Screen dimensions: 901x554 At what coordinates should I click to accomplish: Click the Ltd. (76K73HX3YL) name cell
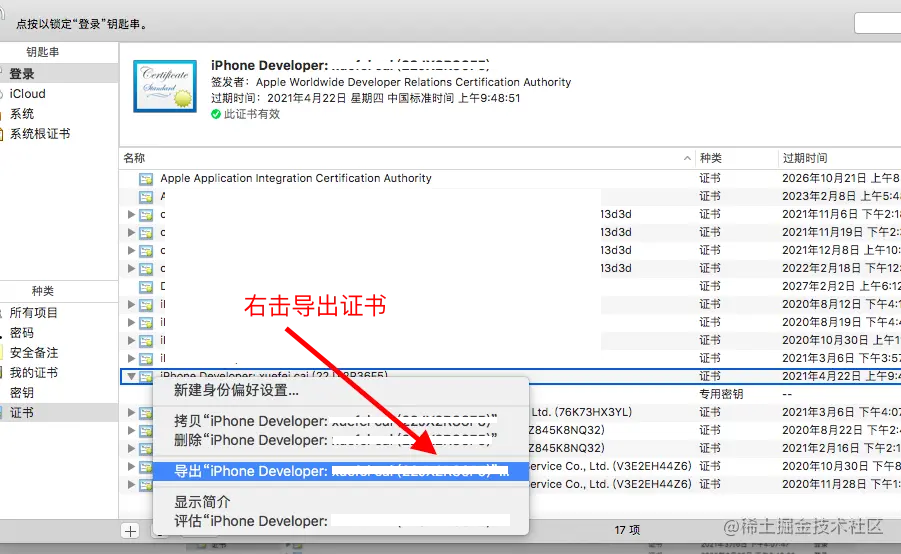[582, 413]
